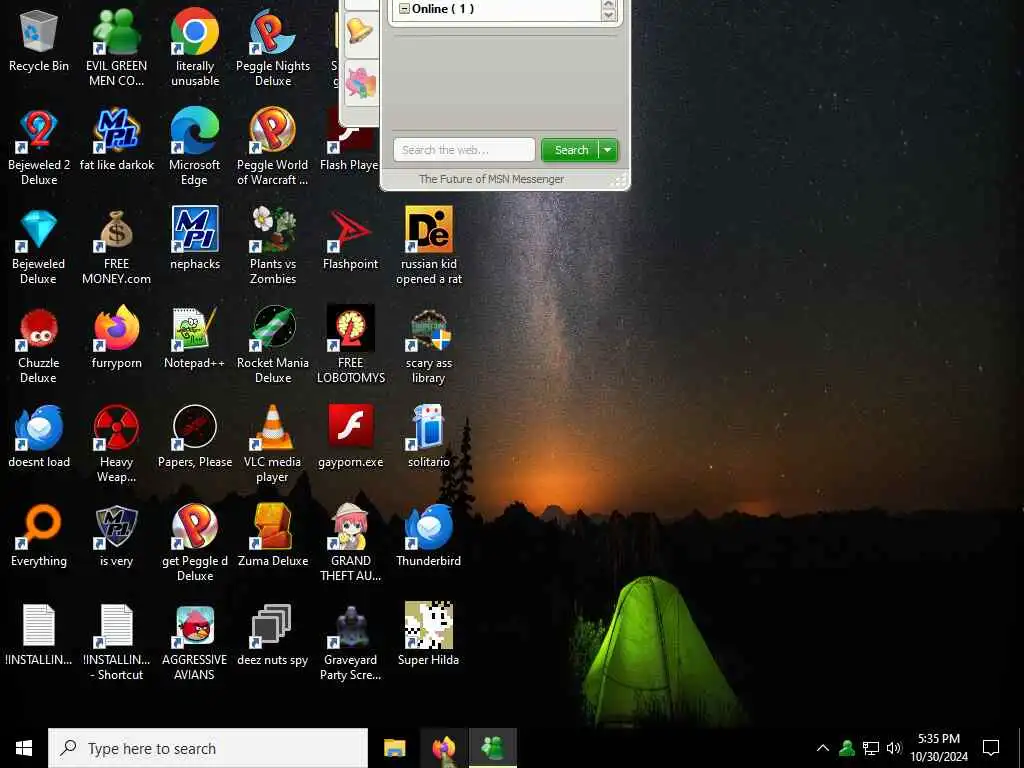Launch EVIL GREEN MEN CO... messenger shortcut
The height and width of the screenshot is (768, 1024).
116,49
